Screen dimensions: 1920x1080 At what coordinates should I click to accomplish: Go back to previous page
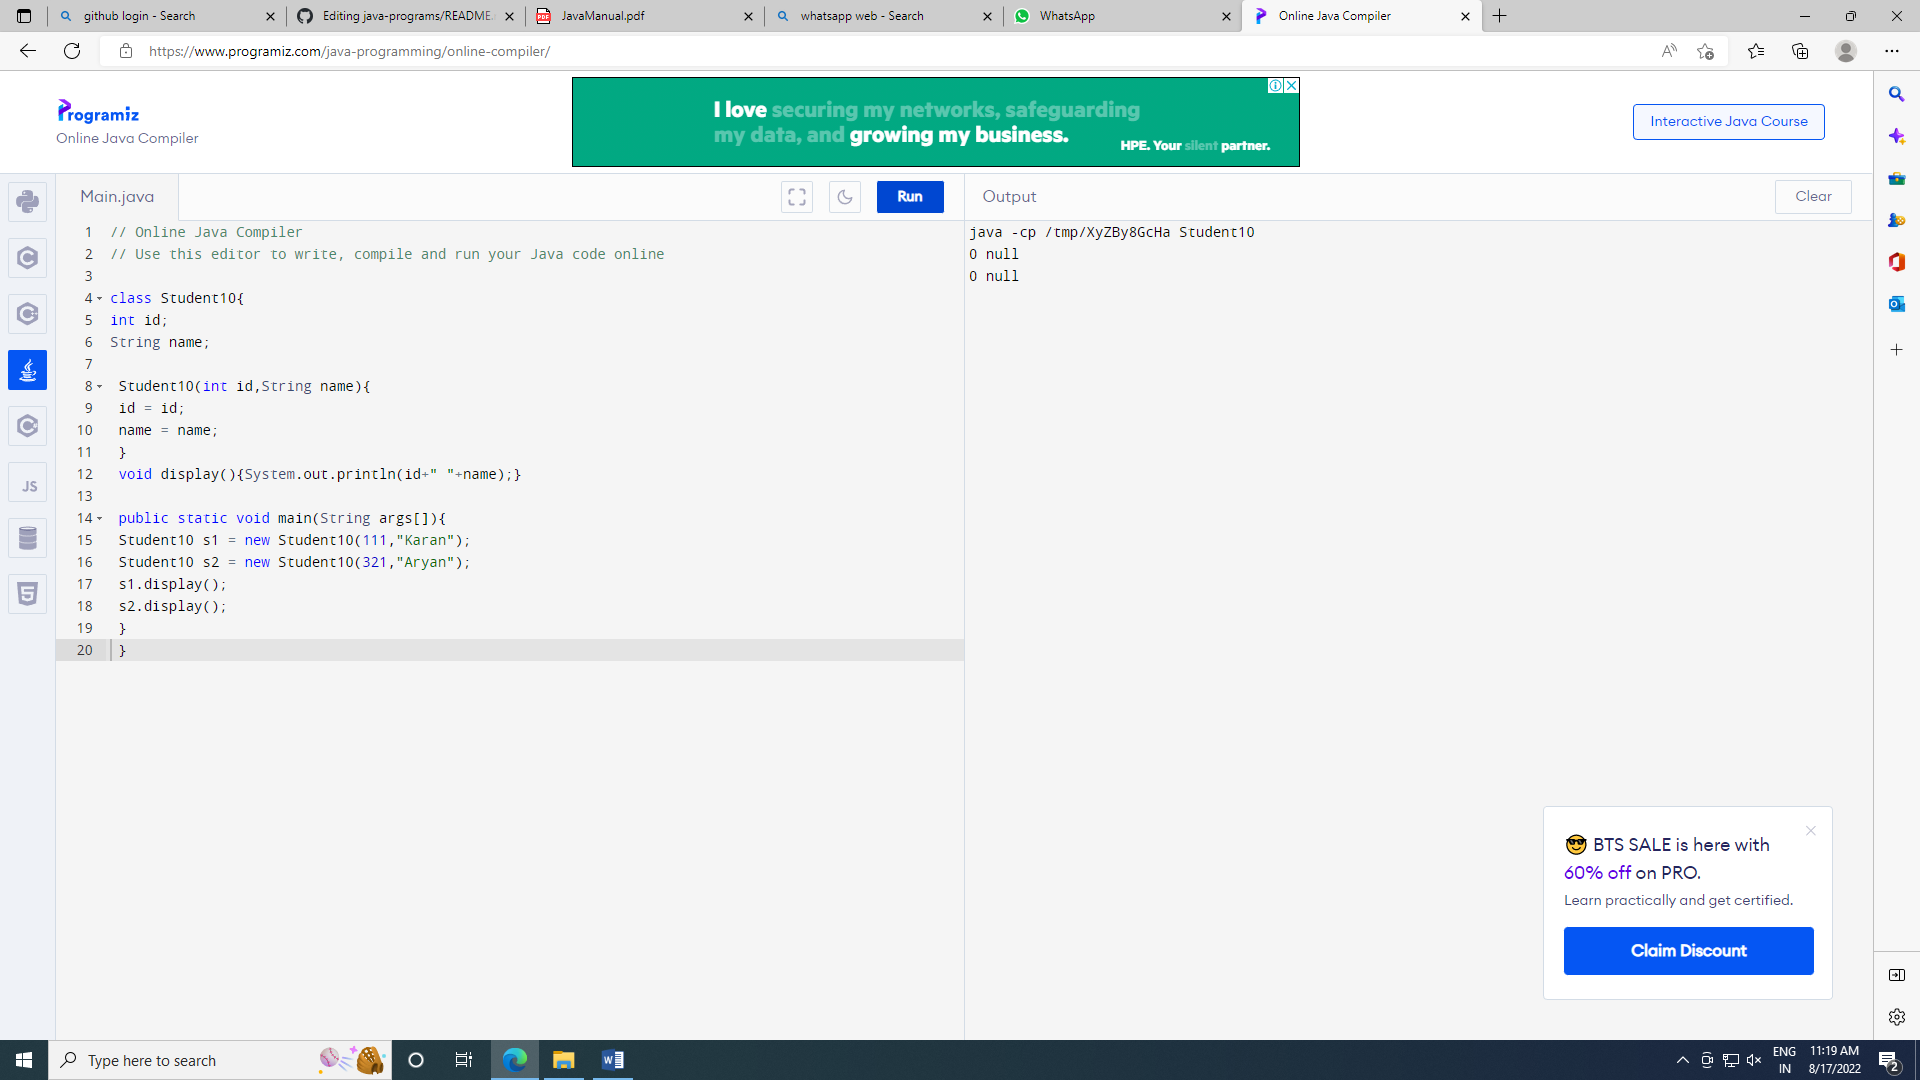pyautogui.click(x=28, y=51)
